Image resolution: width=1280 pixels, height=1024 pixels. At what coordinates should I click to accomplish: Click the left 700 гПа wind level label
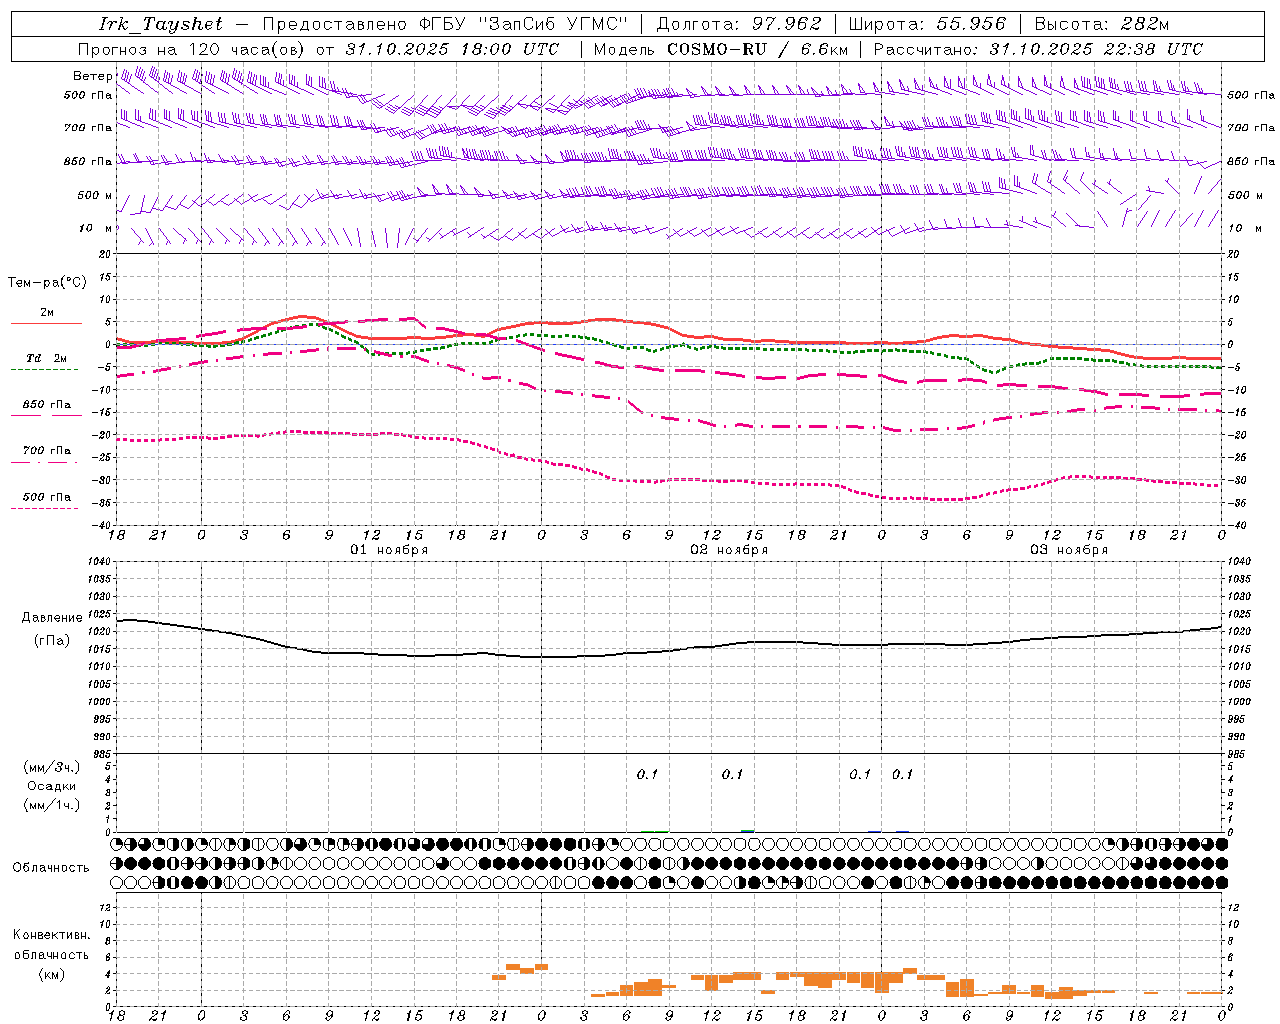point(88,128)
